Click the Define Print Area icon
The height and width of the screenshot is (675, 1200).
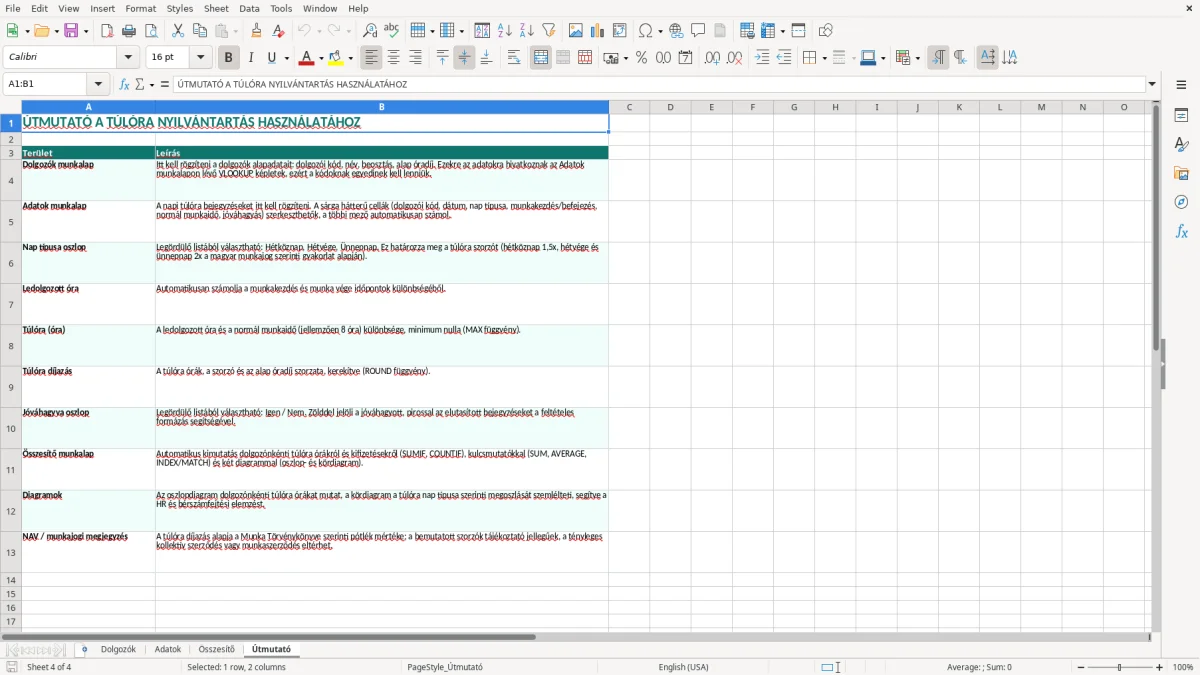coord(747,31)
